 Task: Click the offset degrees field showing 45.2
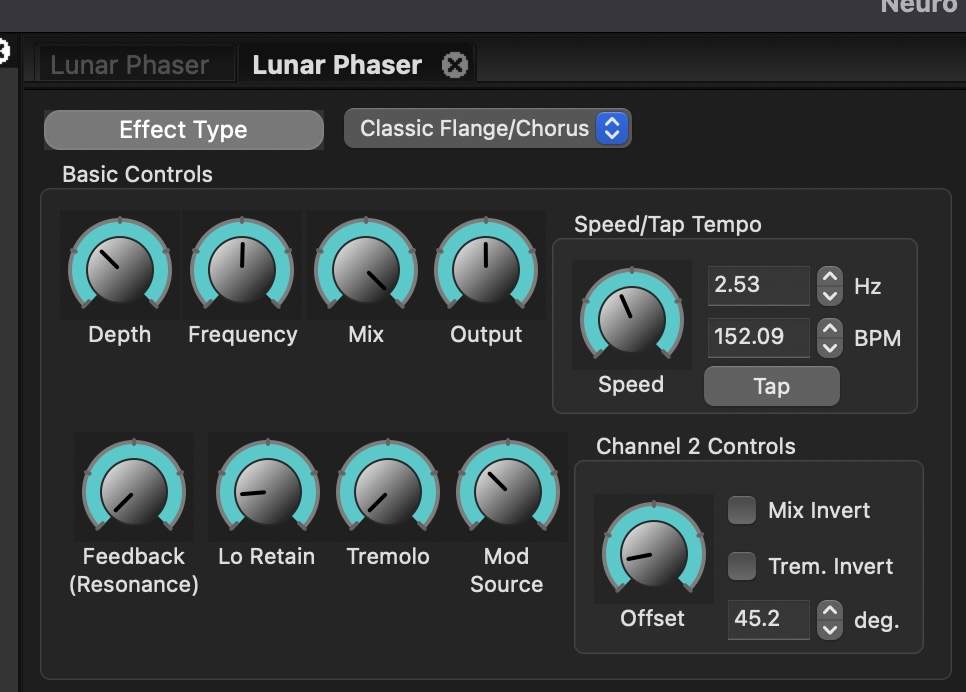[768, 619]
